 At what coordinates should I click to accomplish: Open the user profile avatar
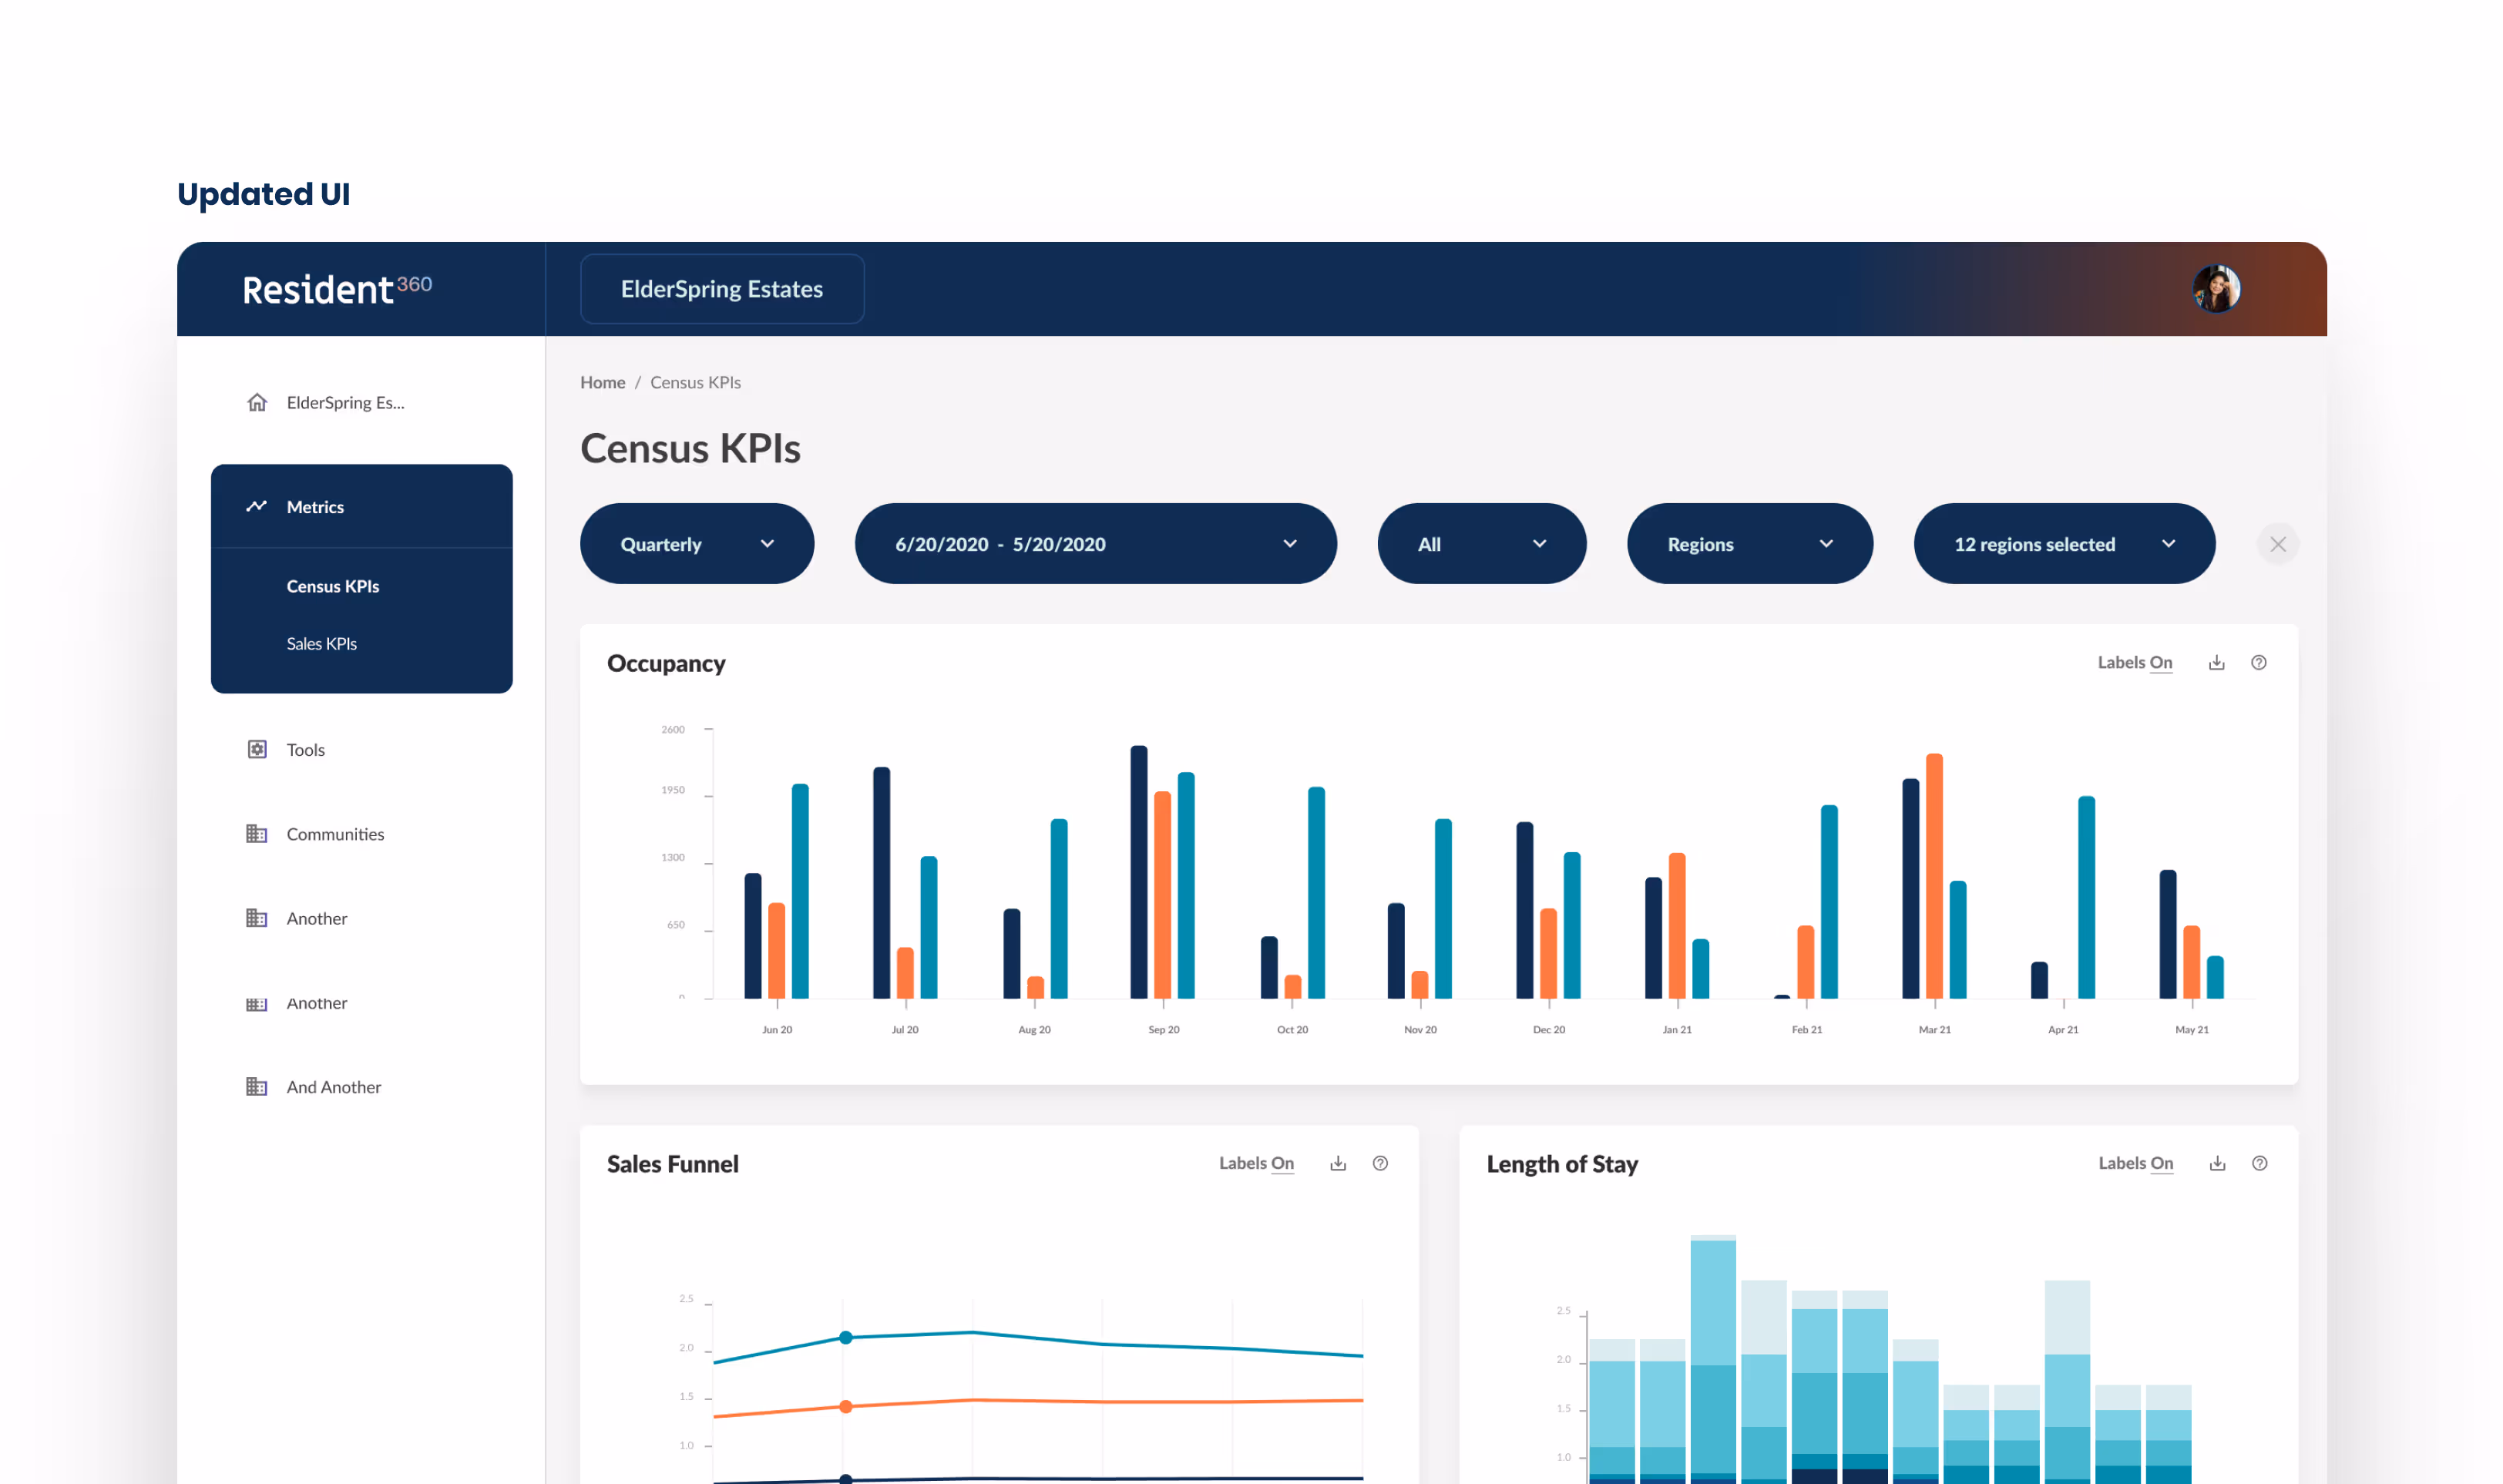(2216, 289)
